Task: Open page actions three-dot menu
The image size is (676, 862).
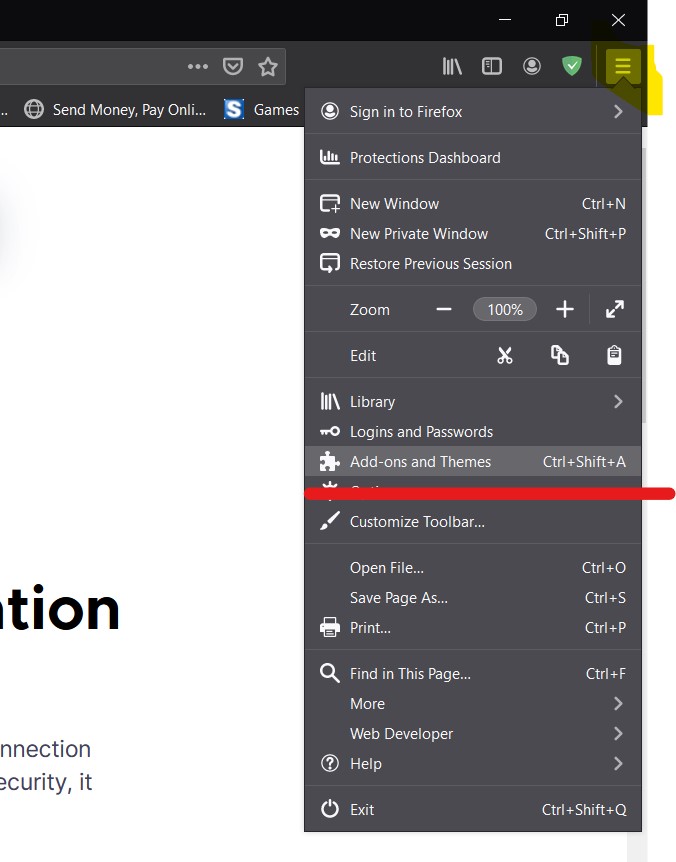Action: coord(198,67)
